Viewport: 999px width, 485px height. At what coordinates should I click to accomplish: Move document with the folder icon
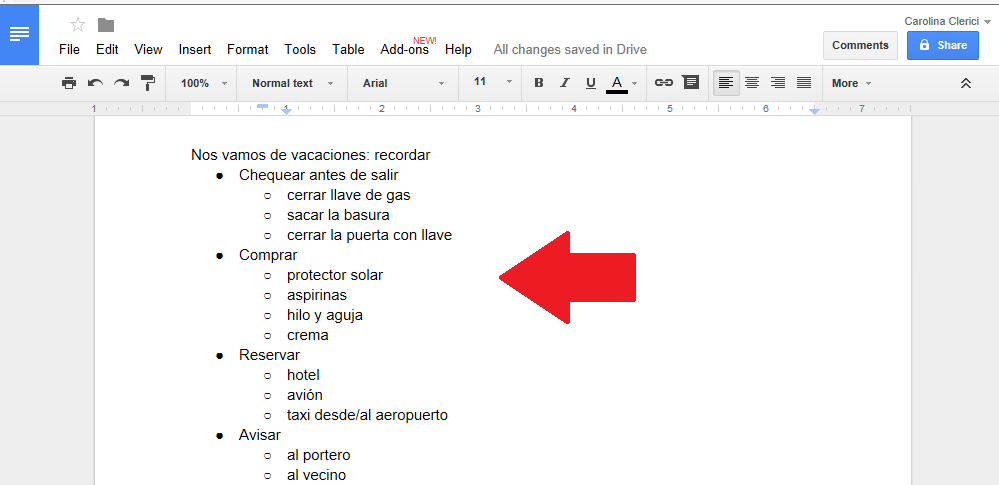pos(106,25)
